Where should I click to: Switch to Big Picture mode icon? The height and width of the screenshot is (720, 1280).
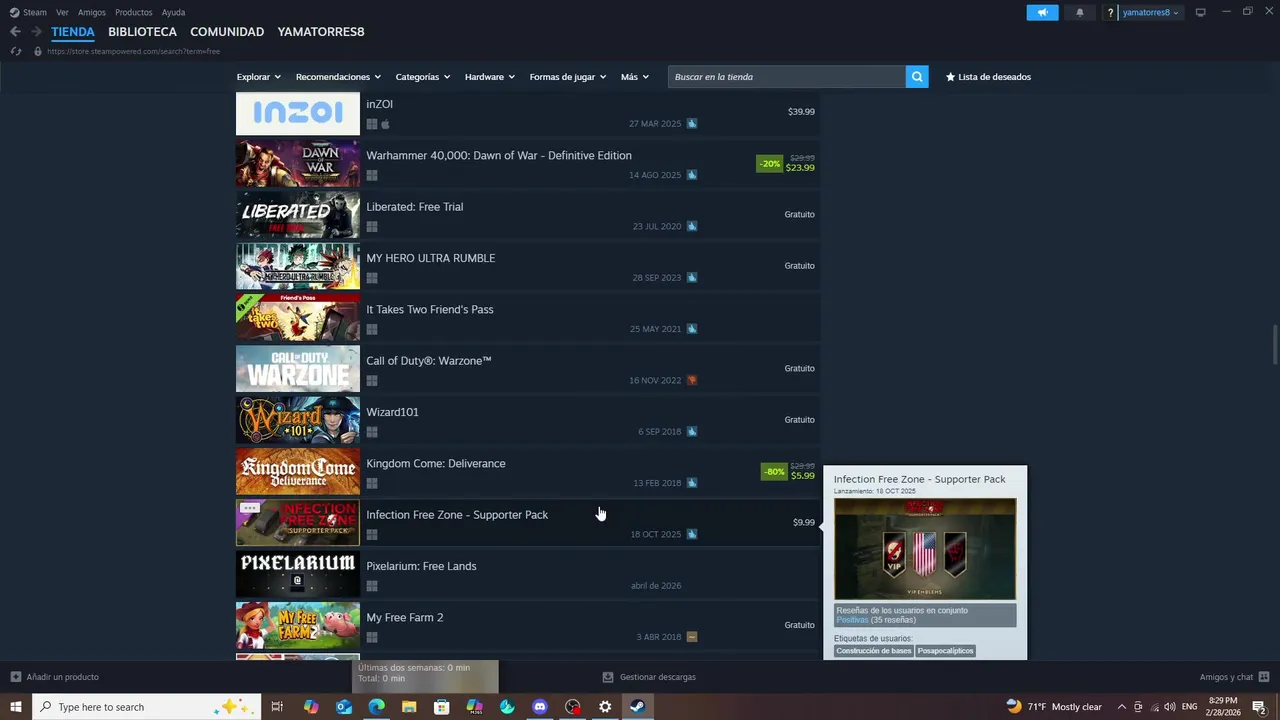pos(1201,12)
